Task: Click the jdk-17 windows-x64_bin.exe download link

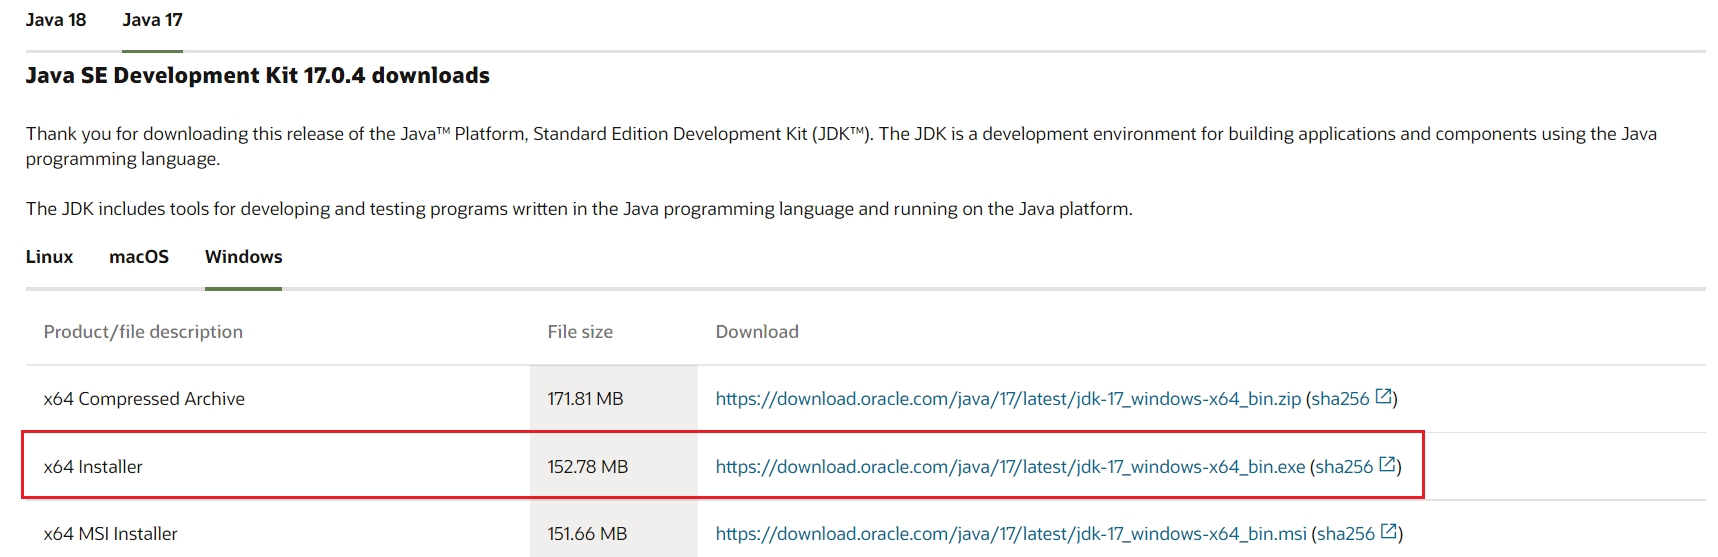Action: [x=1010, y=467]
